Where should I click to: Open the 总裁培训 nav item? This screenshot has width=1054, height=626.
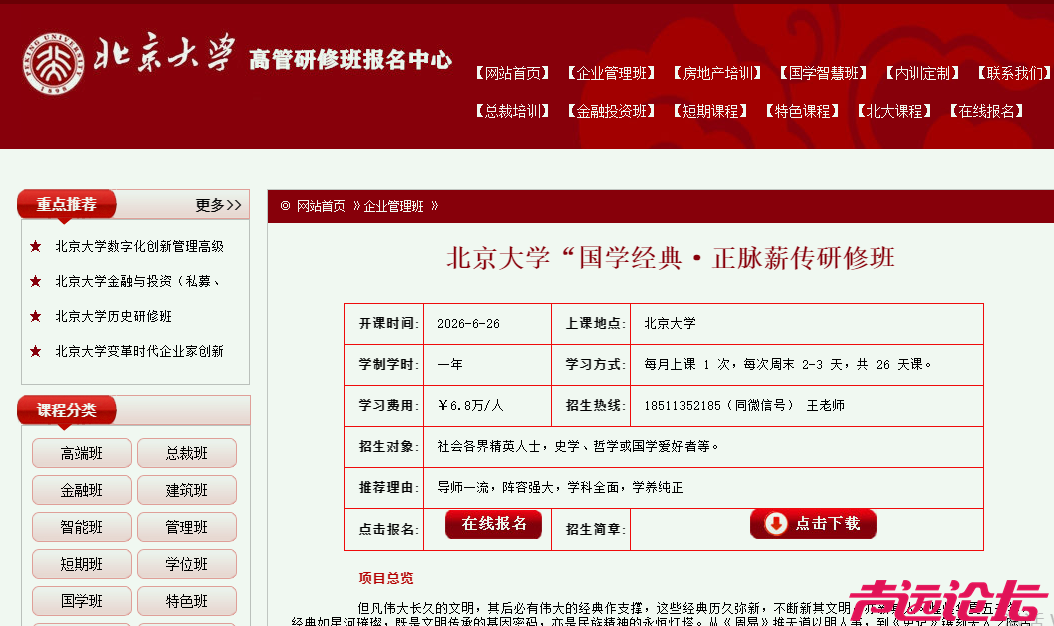coord(512,111)
